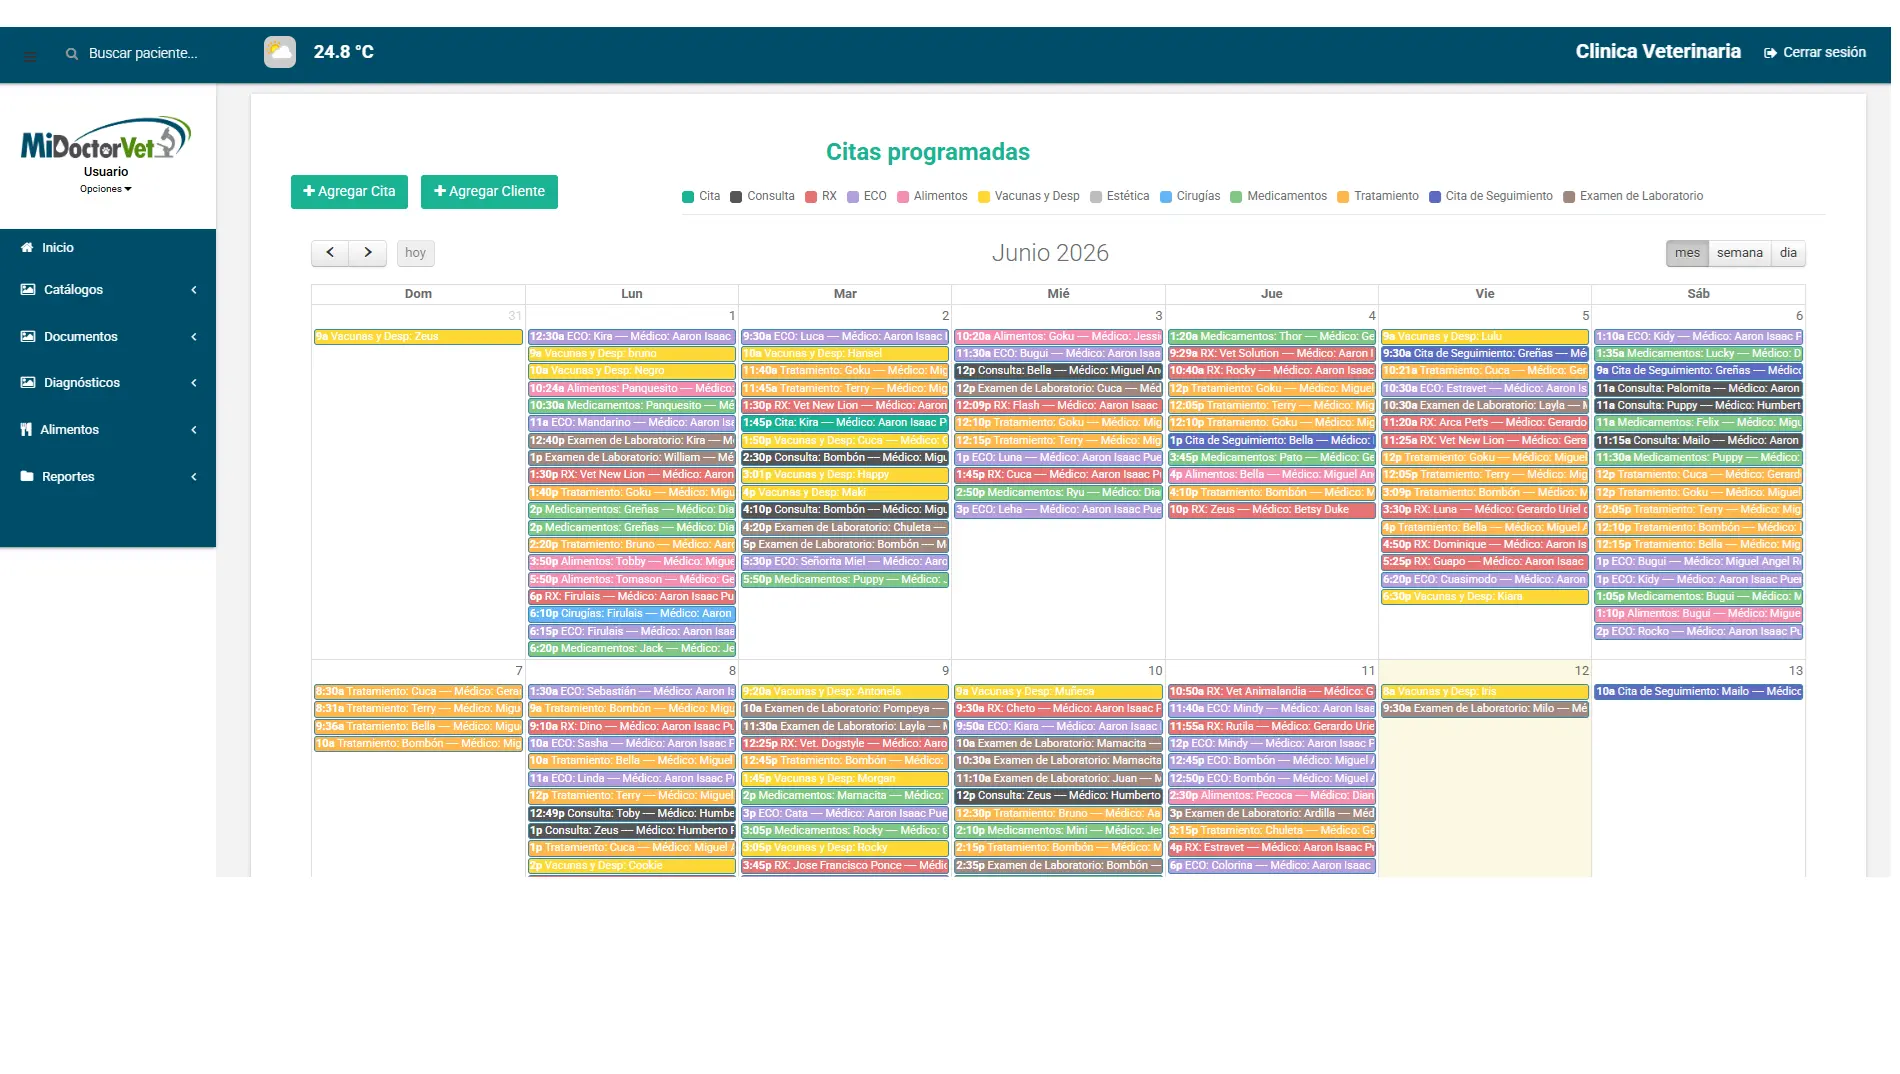Click the Agregar Cita button
Image resolution: width=1900 pixels, height=1074 pixels.
(x=349, y=191)
